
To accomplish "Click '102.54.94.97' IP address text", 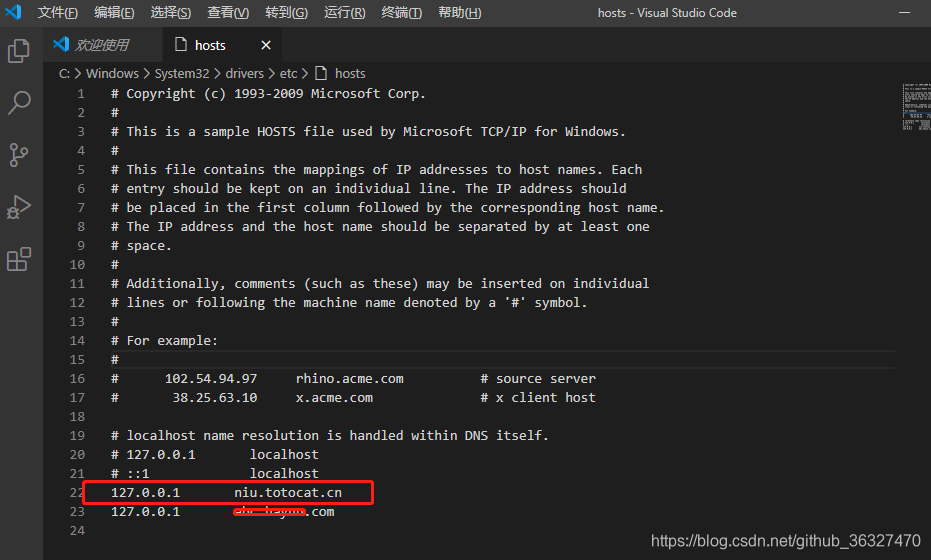I will pyautogui.click(x=211, y=379).
